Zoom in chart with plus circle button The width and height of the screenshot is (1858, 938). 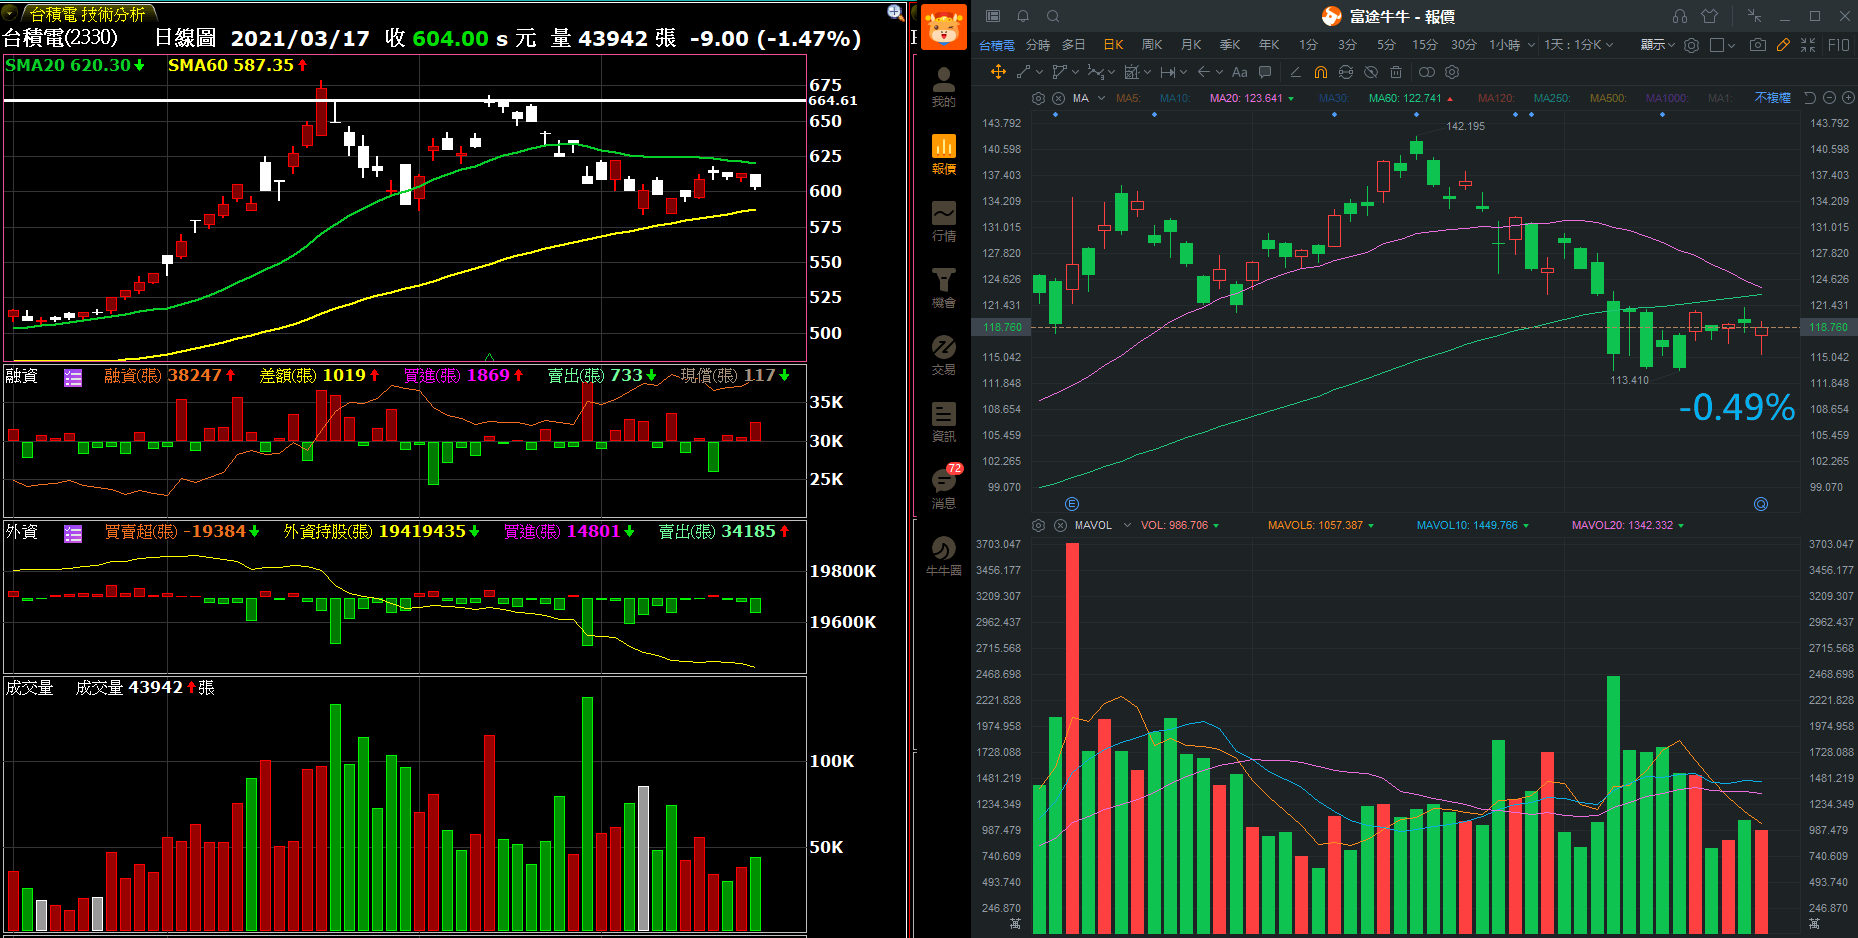coord(1848,98)
